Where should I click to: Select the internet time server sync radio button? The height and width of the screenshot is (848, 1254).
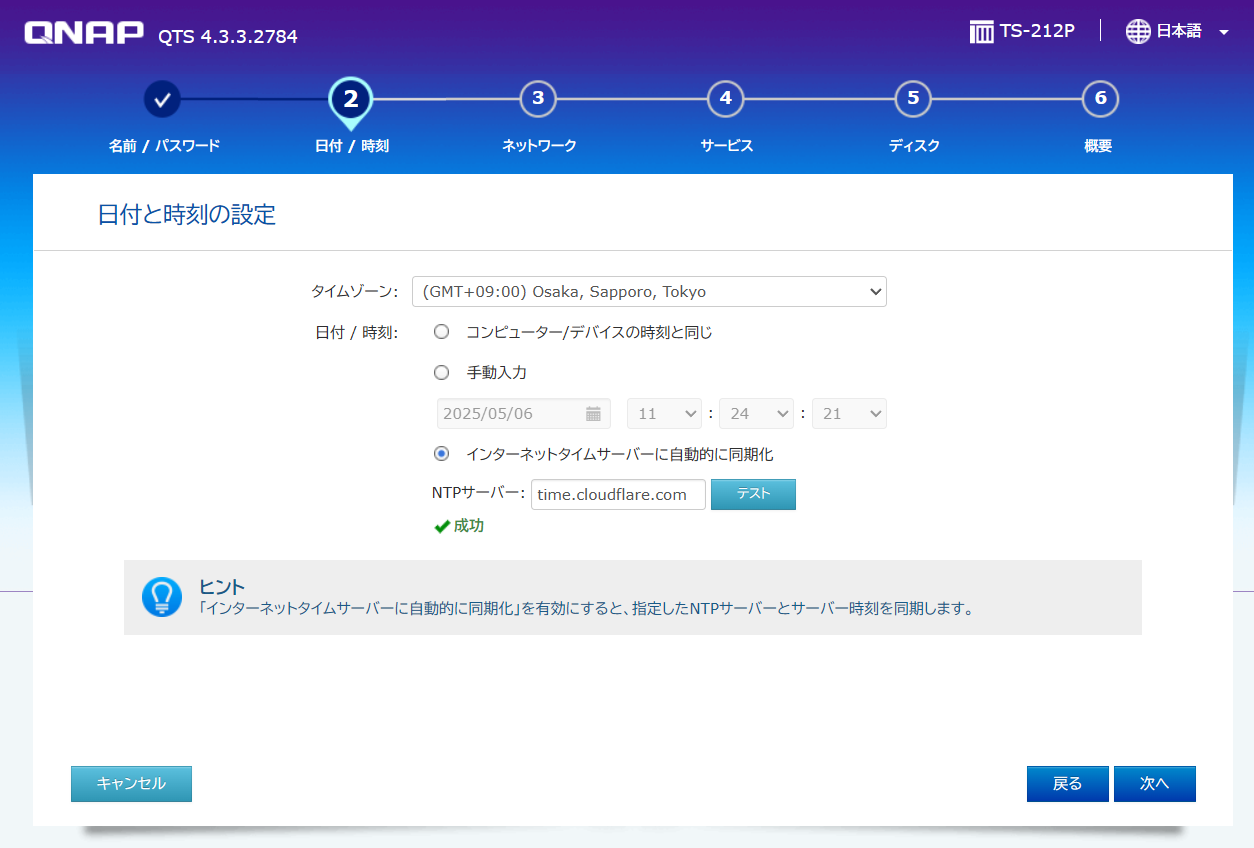[x=441, y=454]
